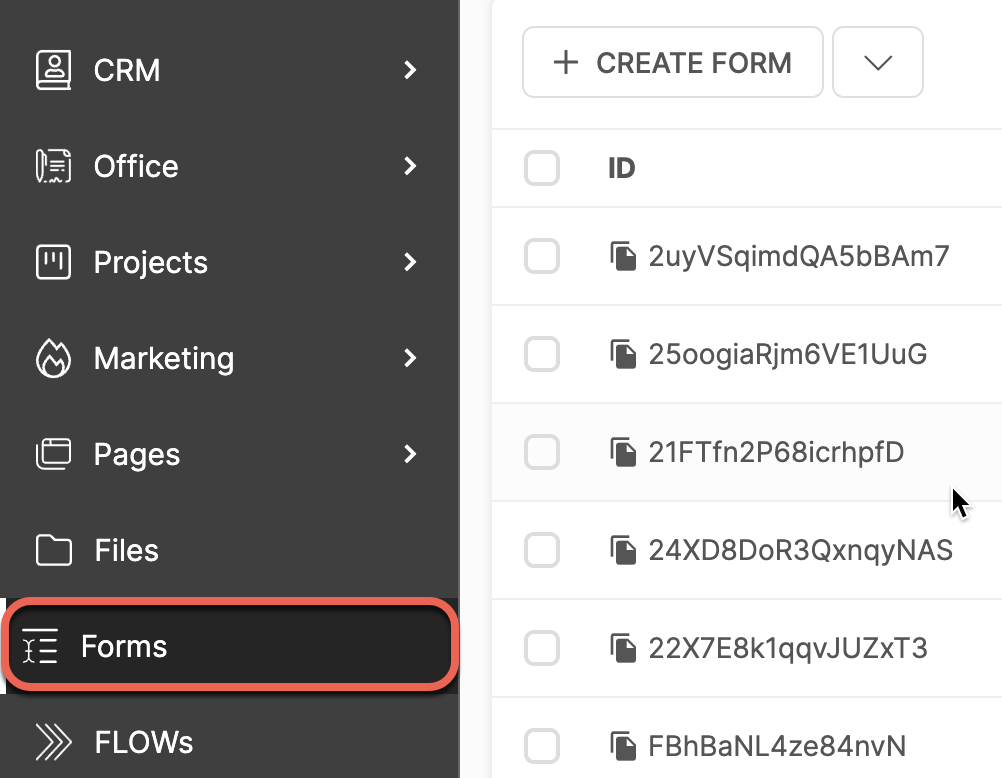Click the CRM contact book icon
1002x778 pixels.
coord(53,70)
